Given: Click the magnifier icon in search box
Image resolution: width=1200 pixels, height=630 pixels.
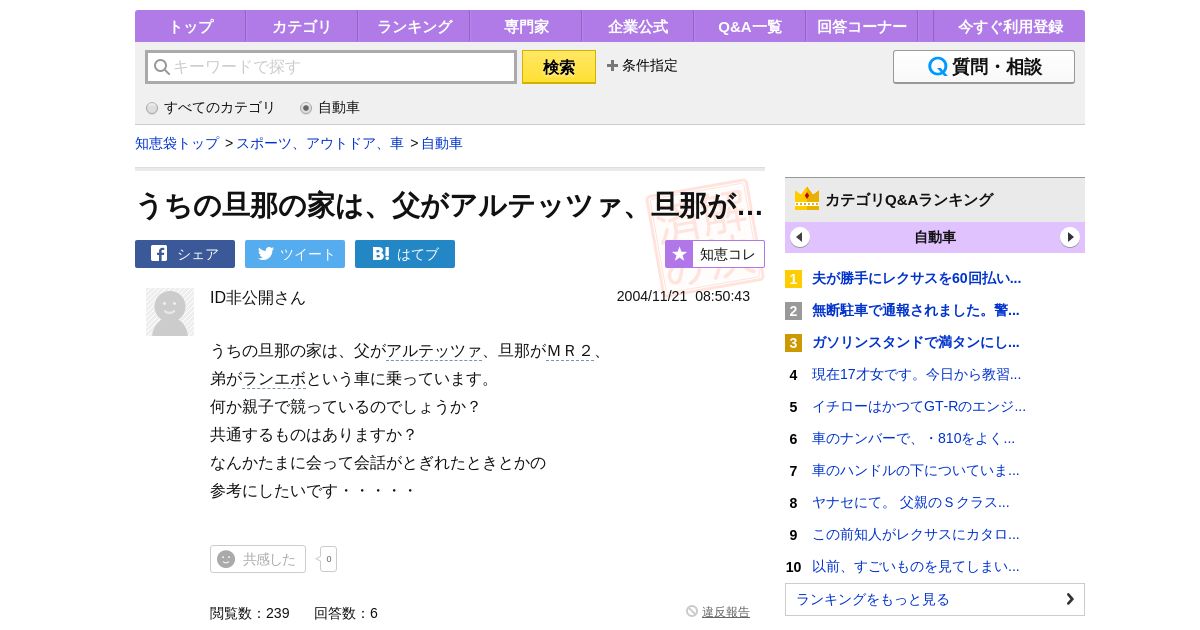Looking at the screenshot, I should 161,67.
